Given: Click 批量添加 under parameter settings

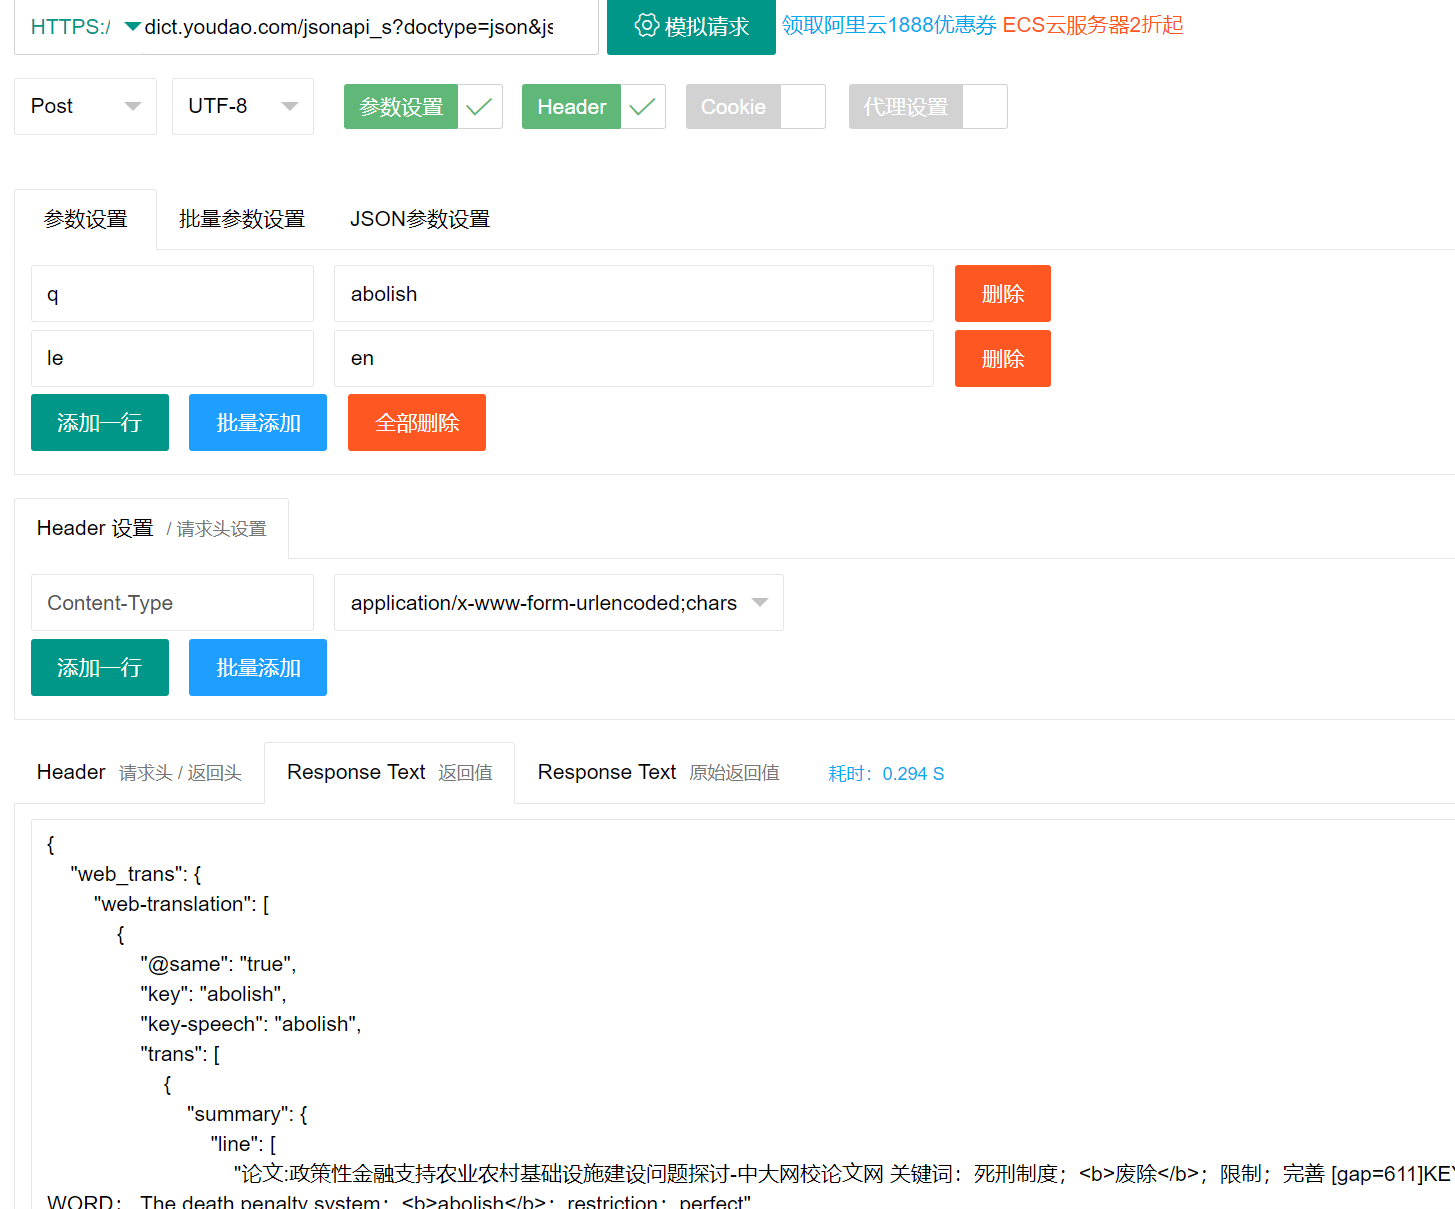Looking at the screenshot, I should (x=258, y=423).
